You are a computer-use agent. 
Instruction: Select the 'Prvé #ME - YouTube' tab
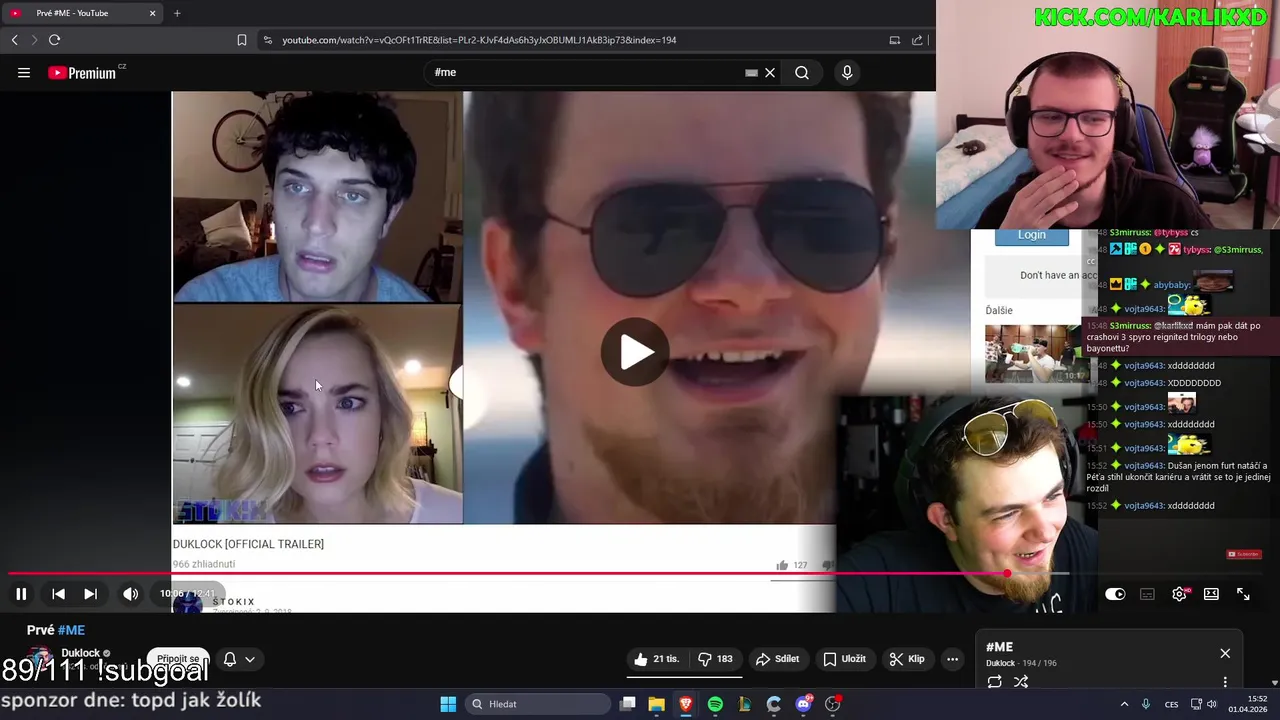coord(82,13)
